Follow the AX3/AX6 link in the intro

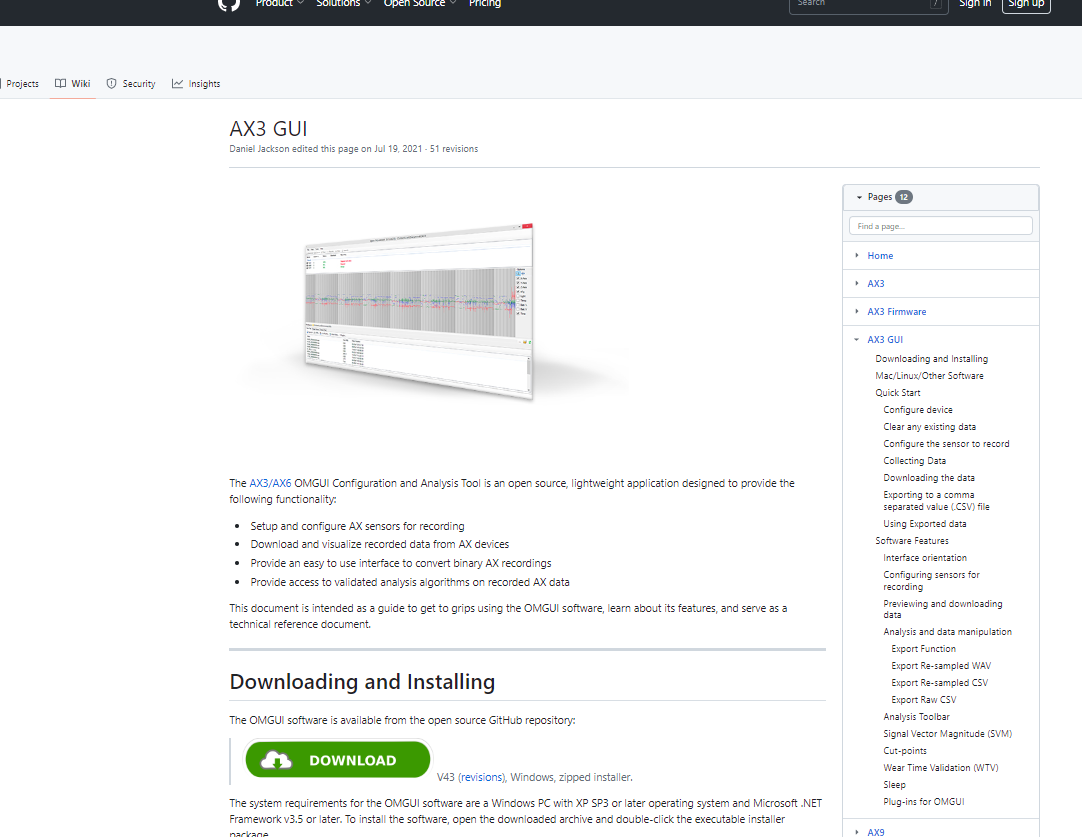270,483
